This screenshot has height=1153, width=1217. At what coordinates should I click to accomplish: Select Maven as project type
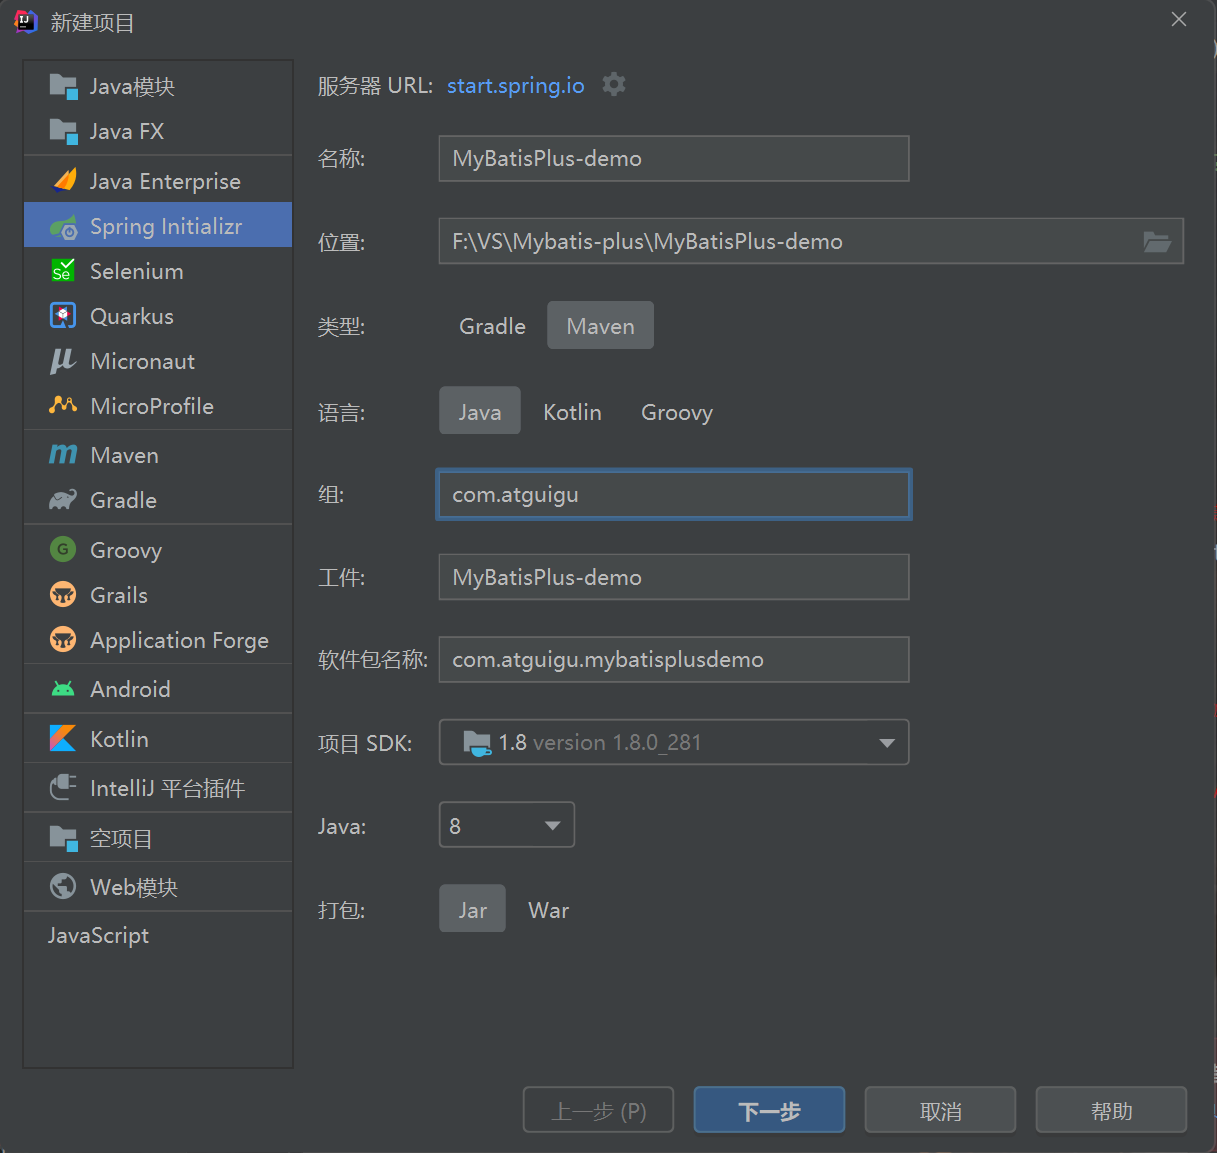point(600,326)
